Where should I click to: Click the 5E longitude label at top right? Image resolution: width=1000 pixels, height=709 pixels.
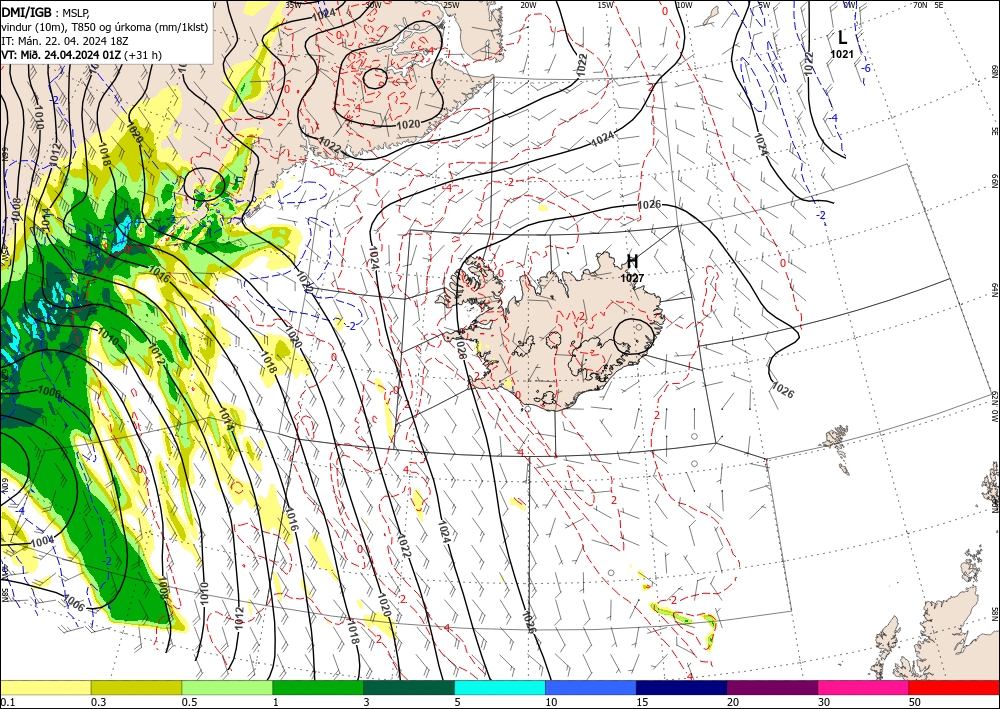[x=939, y=5]
